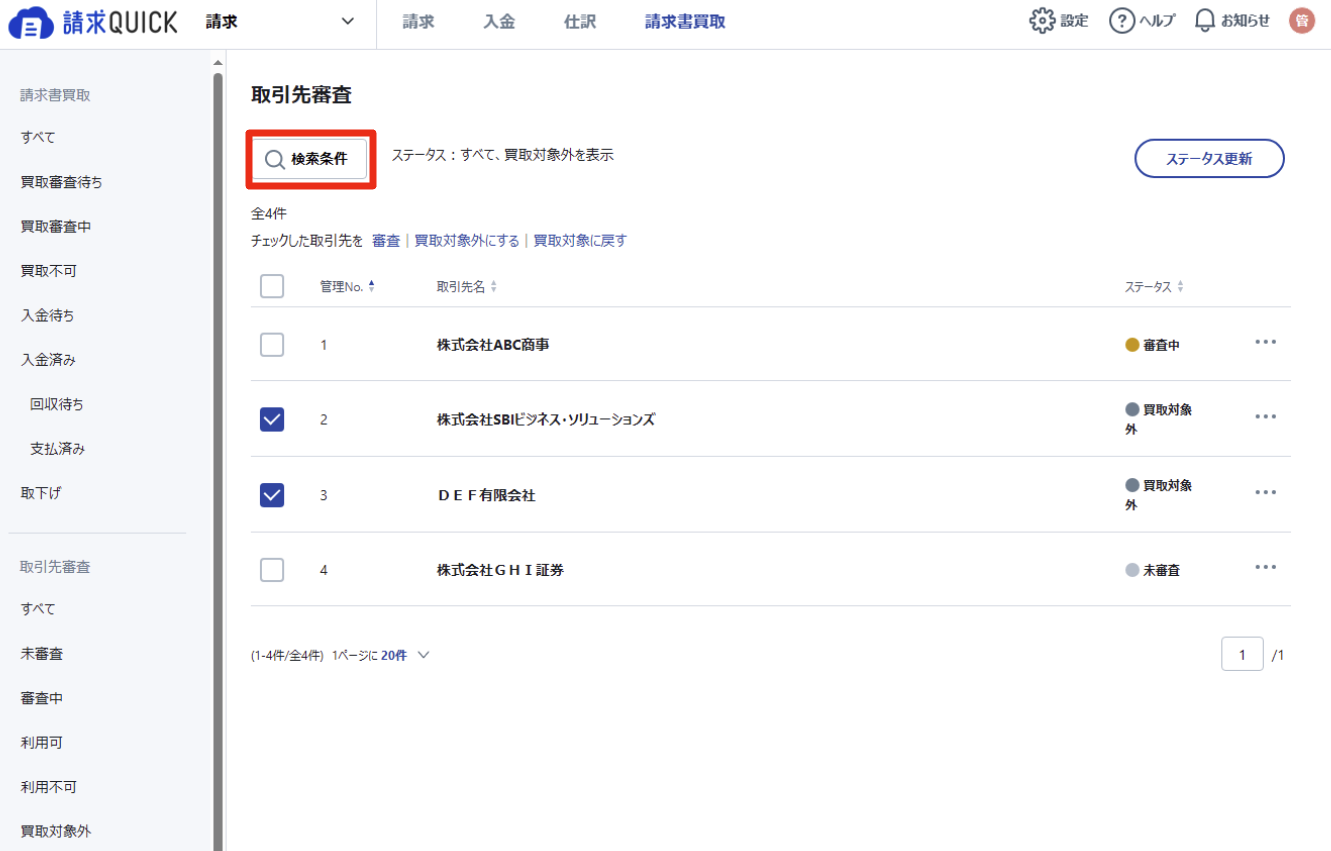This screenshot has width=1331, height=851.
Task: Select 買取審査中 in sidebar
Action: click(56, 227)
